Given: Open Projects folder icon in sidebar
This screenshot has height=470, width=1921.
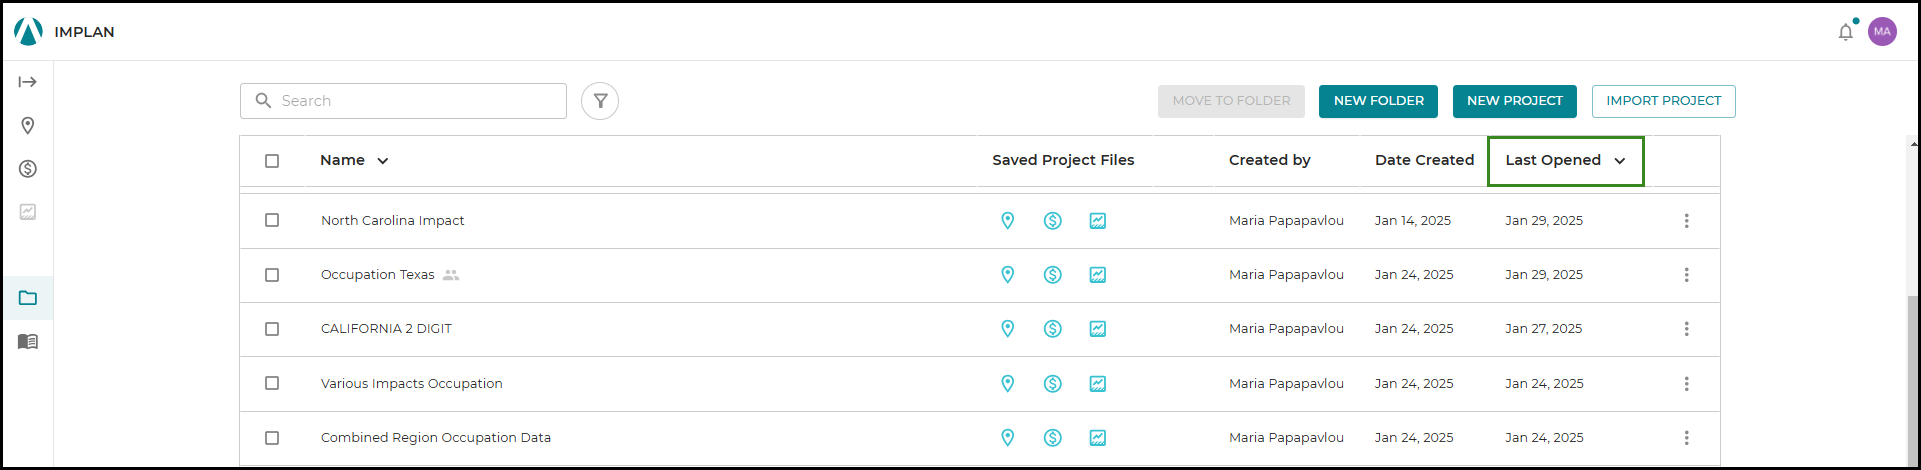Looking at the screenshot, I should [28, 298].
